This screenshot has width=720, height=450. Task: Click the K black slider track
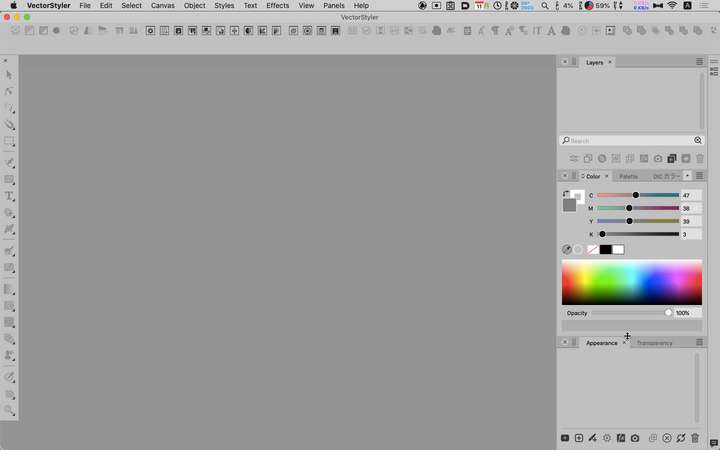tap(638, 234)
